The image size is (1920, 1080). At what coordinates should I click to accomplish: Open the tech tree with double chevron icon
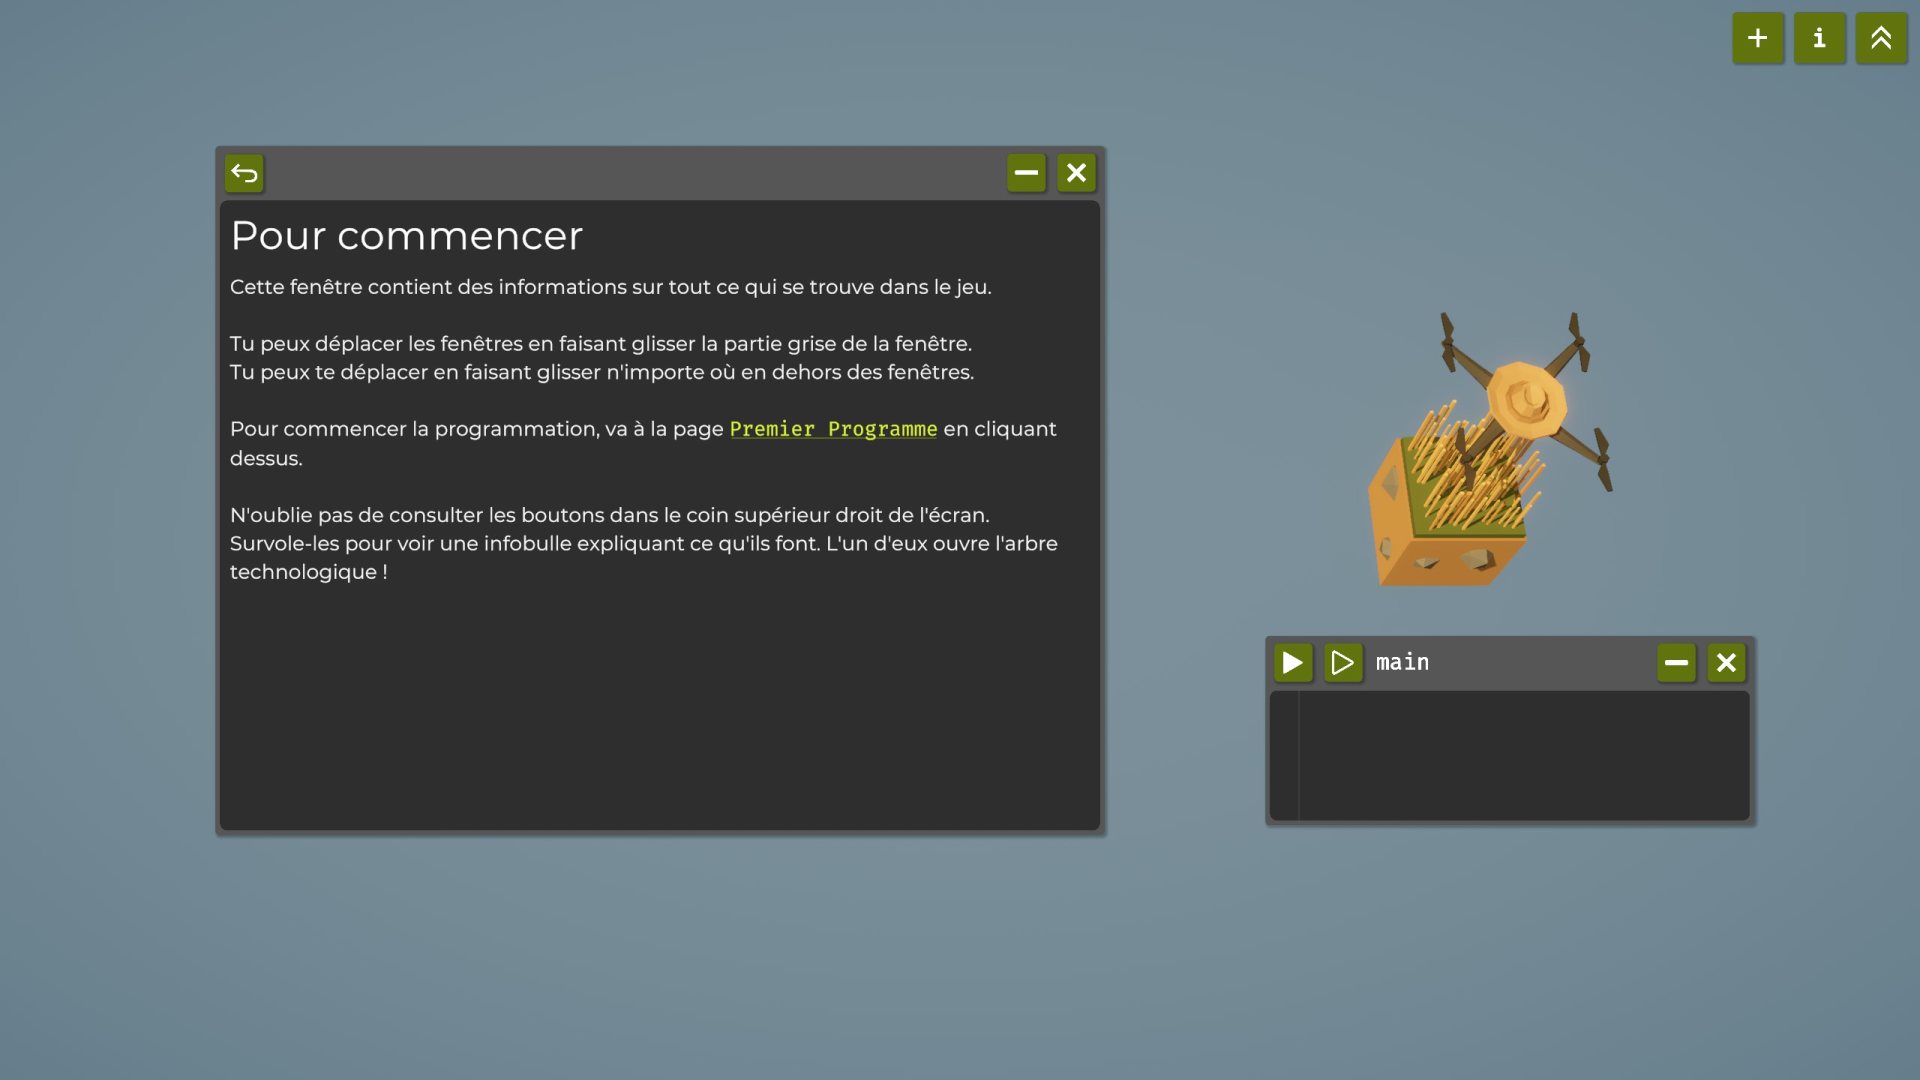tap(1881, 38)
